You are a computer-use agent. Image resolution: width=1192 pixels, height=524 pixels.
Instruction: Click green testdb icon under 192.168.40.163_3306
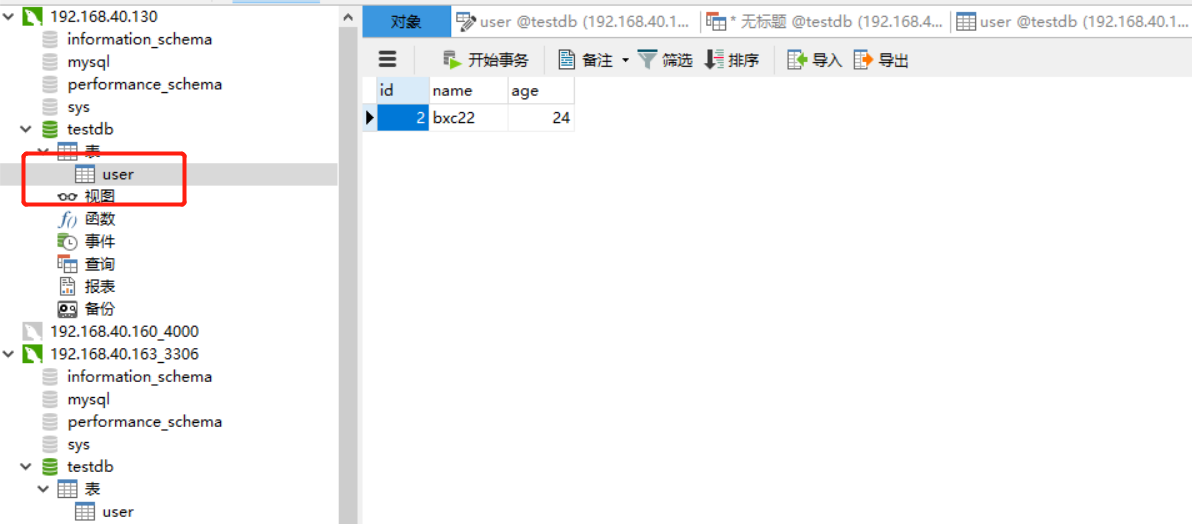[50, 466]
